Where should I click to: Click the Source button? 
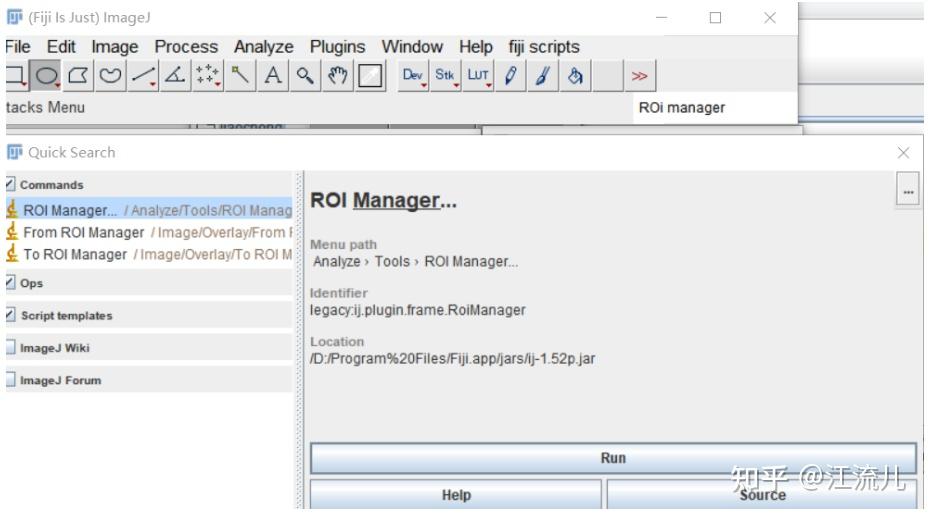coord(762,494)
